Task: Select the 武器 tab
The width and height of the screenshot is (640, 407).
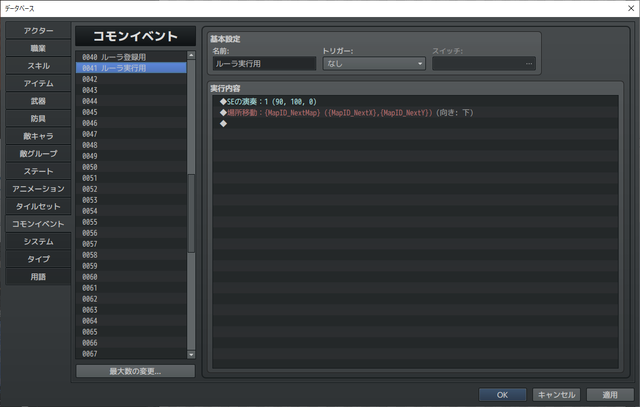Action: point(38,101)
